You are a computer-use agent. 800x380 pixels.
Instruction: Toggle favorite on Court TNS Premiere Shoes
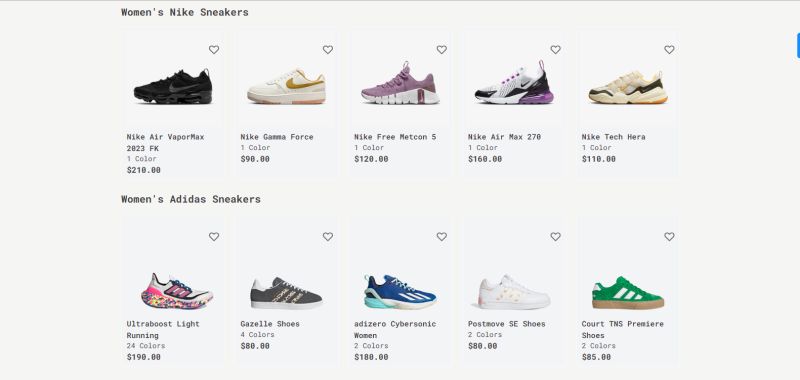[x=669, y=237]
